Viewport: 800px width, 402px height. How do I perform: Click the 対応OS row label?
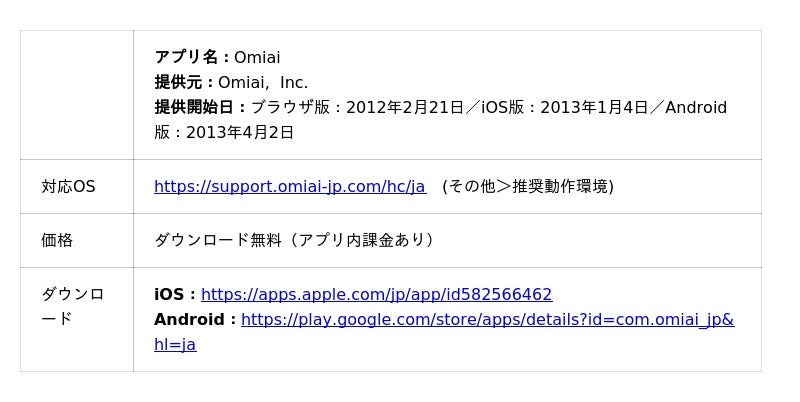[68, 187]
